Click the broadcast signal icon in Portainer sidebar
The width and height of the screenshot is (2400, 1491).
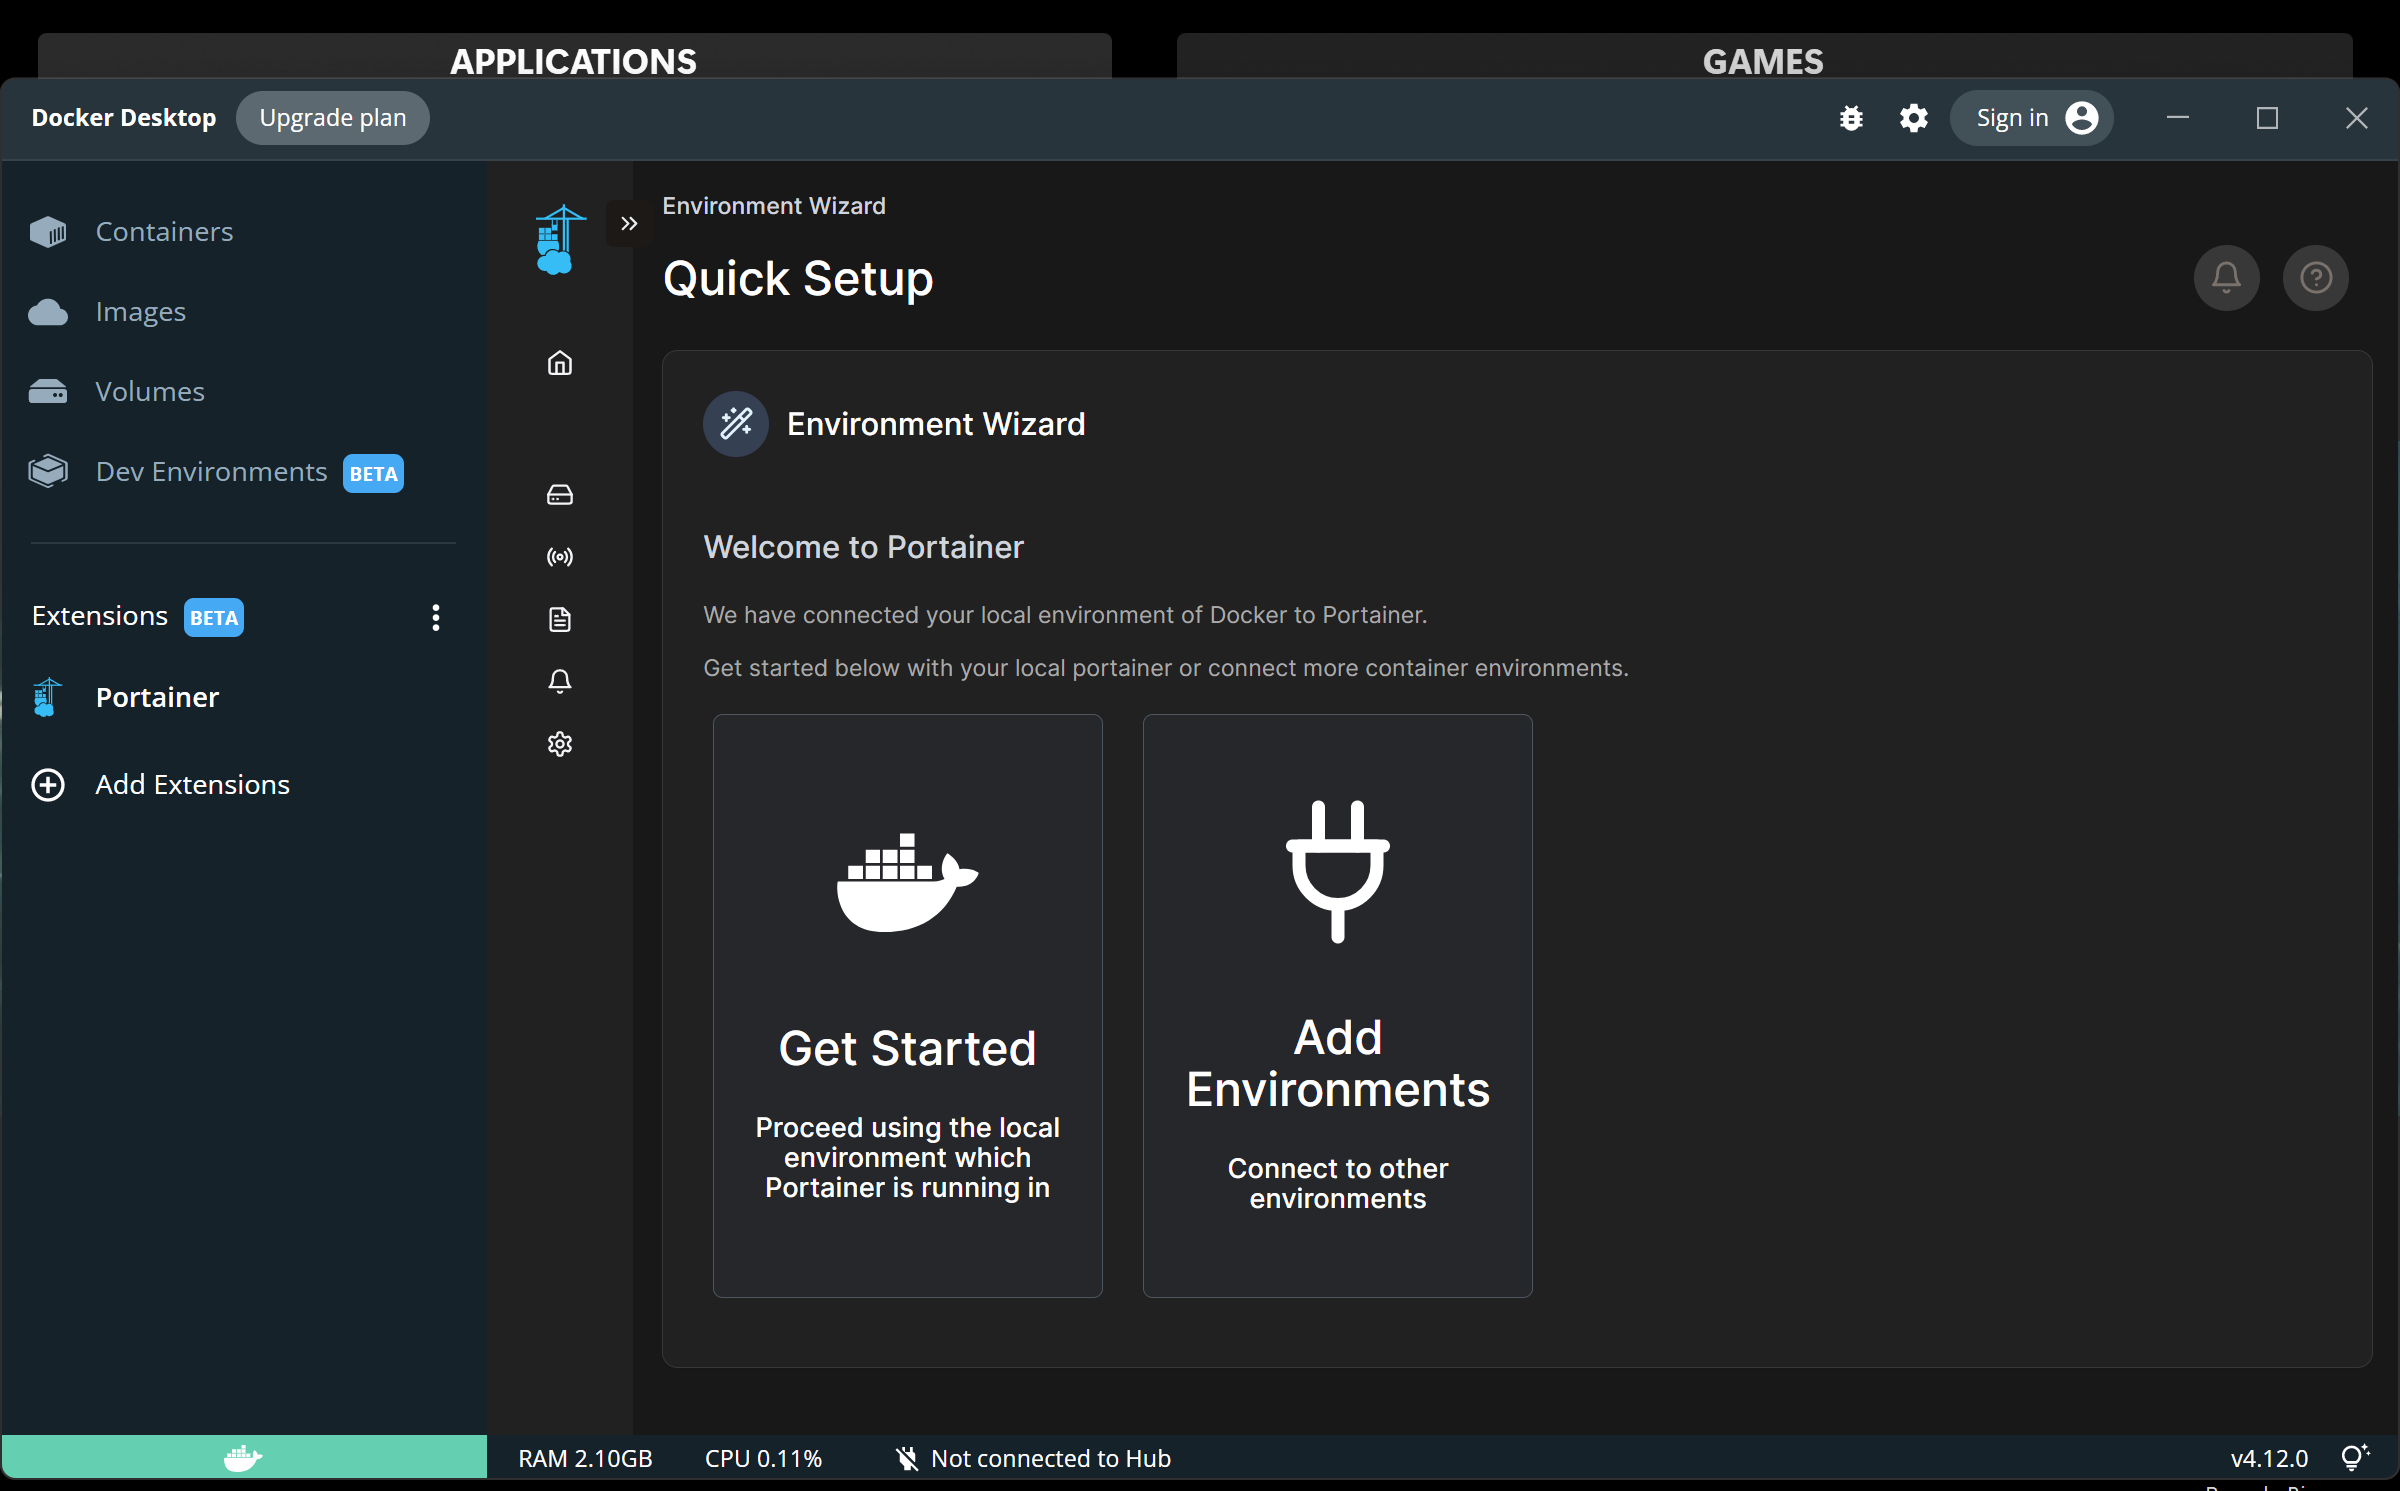[560, 557]
